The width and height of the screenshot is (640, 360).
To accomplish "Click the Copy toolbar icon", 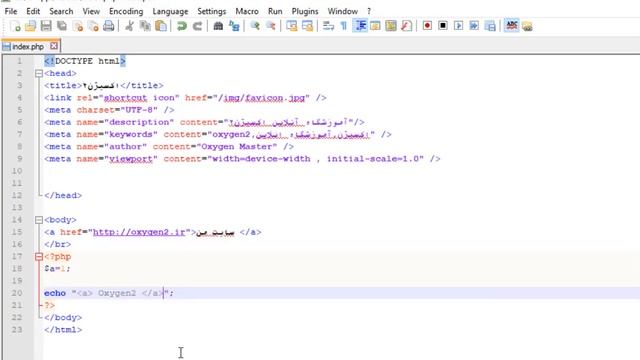I will tap(145, 26).
